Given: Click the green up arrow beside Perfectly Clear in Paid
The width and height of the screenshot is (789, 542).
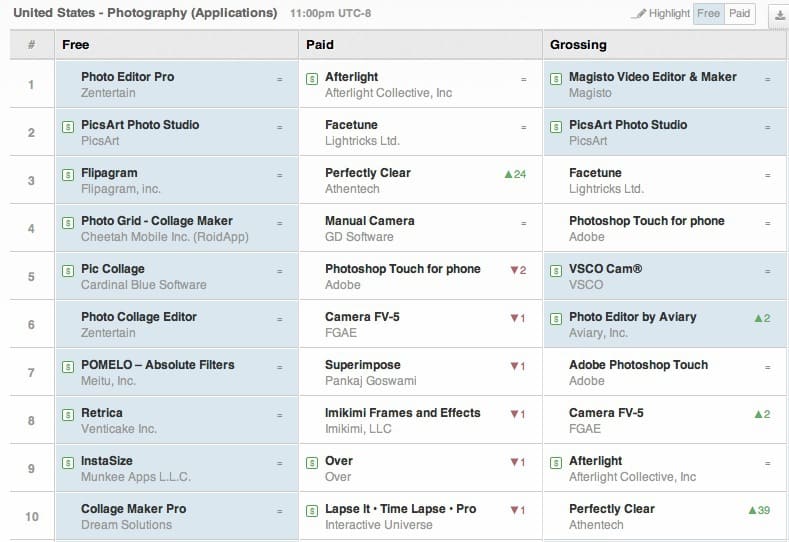Looking at the screenshot, I should click(x=508, y=174).
